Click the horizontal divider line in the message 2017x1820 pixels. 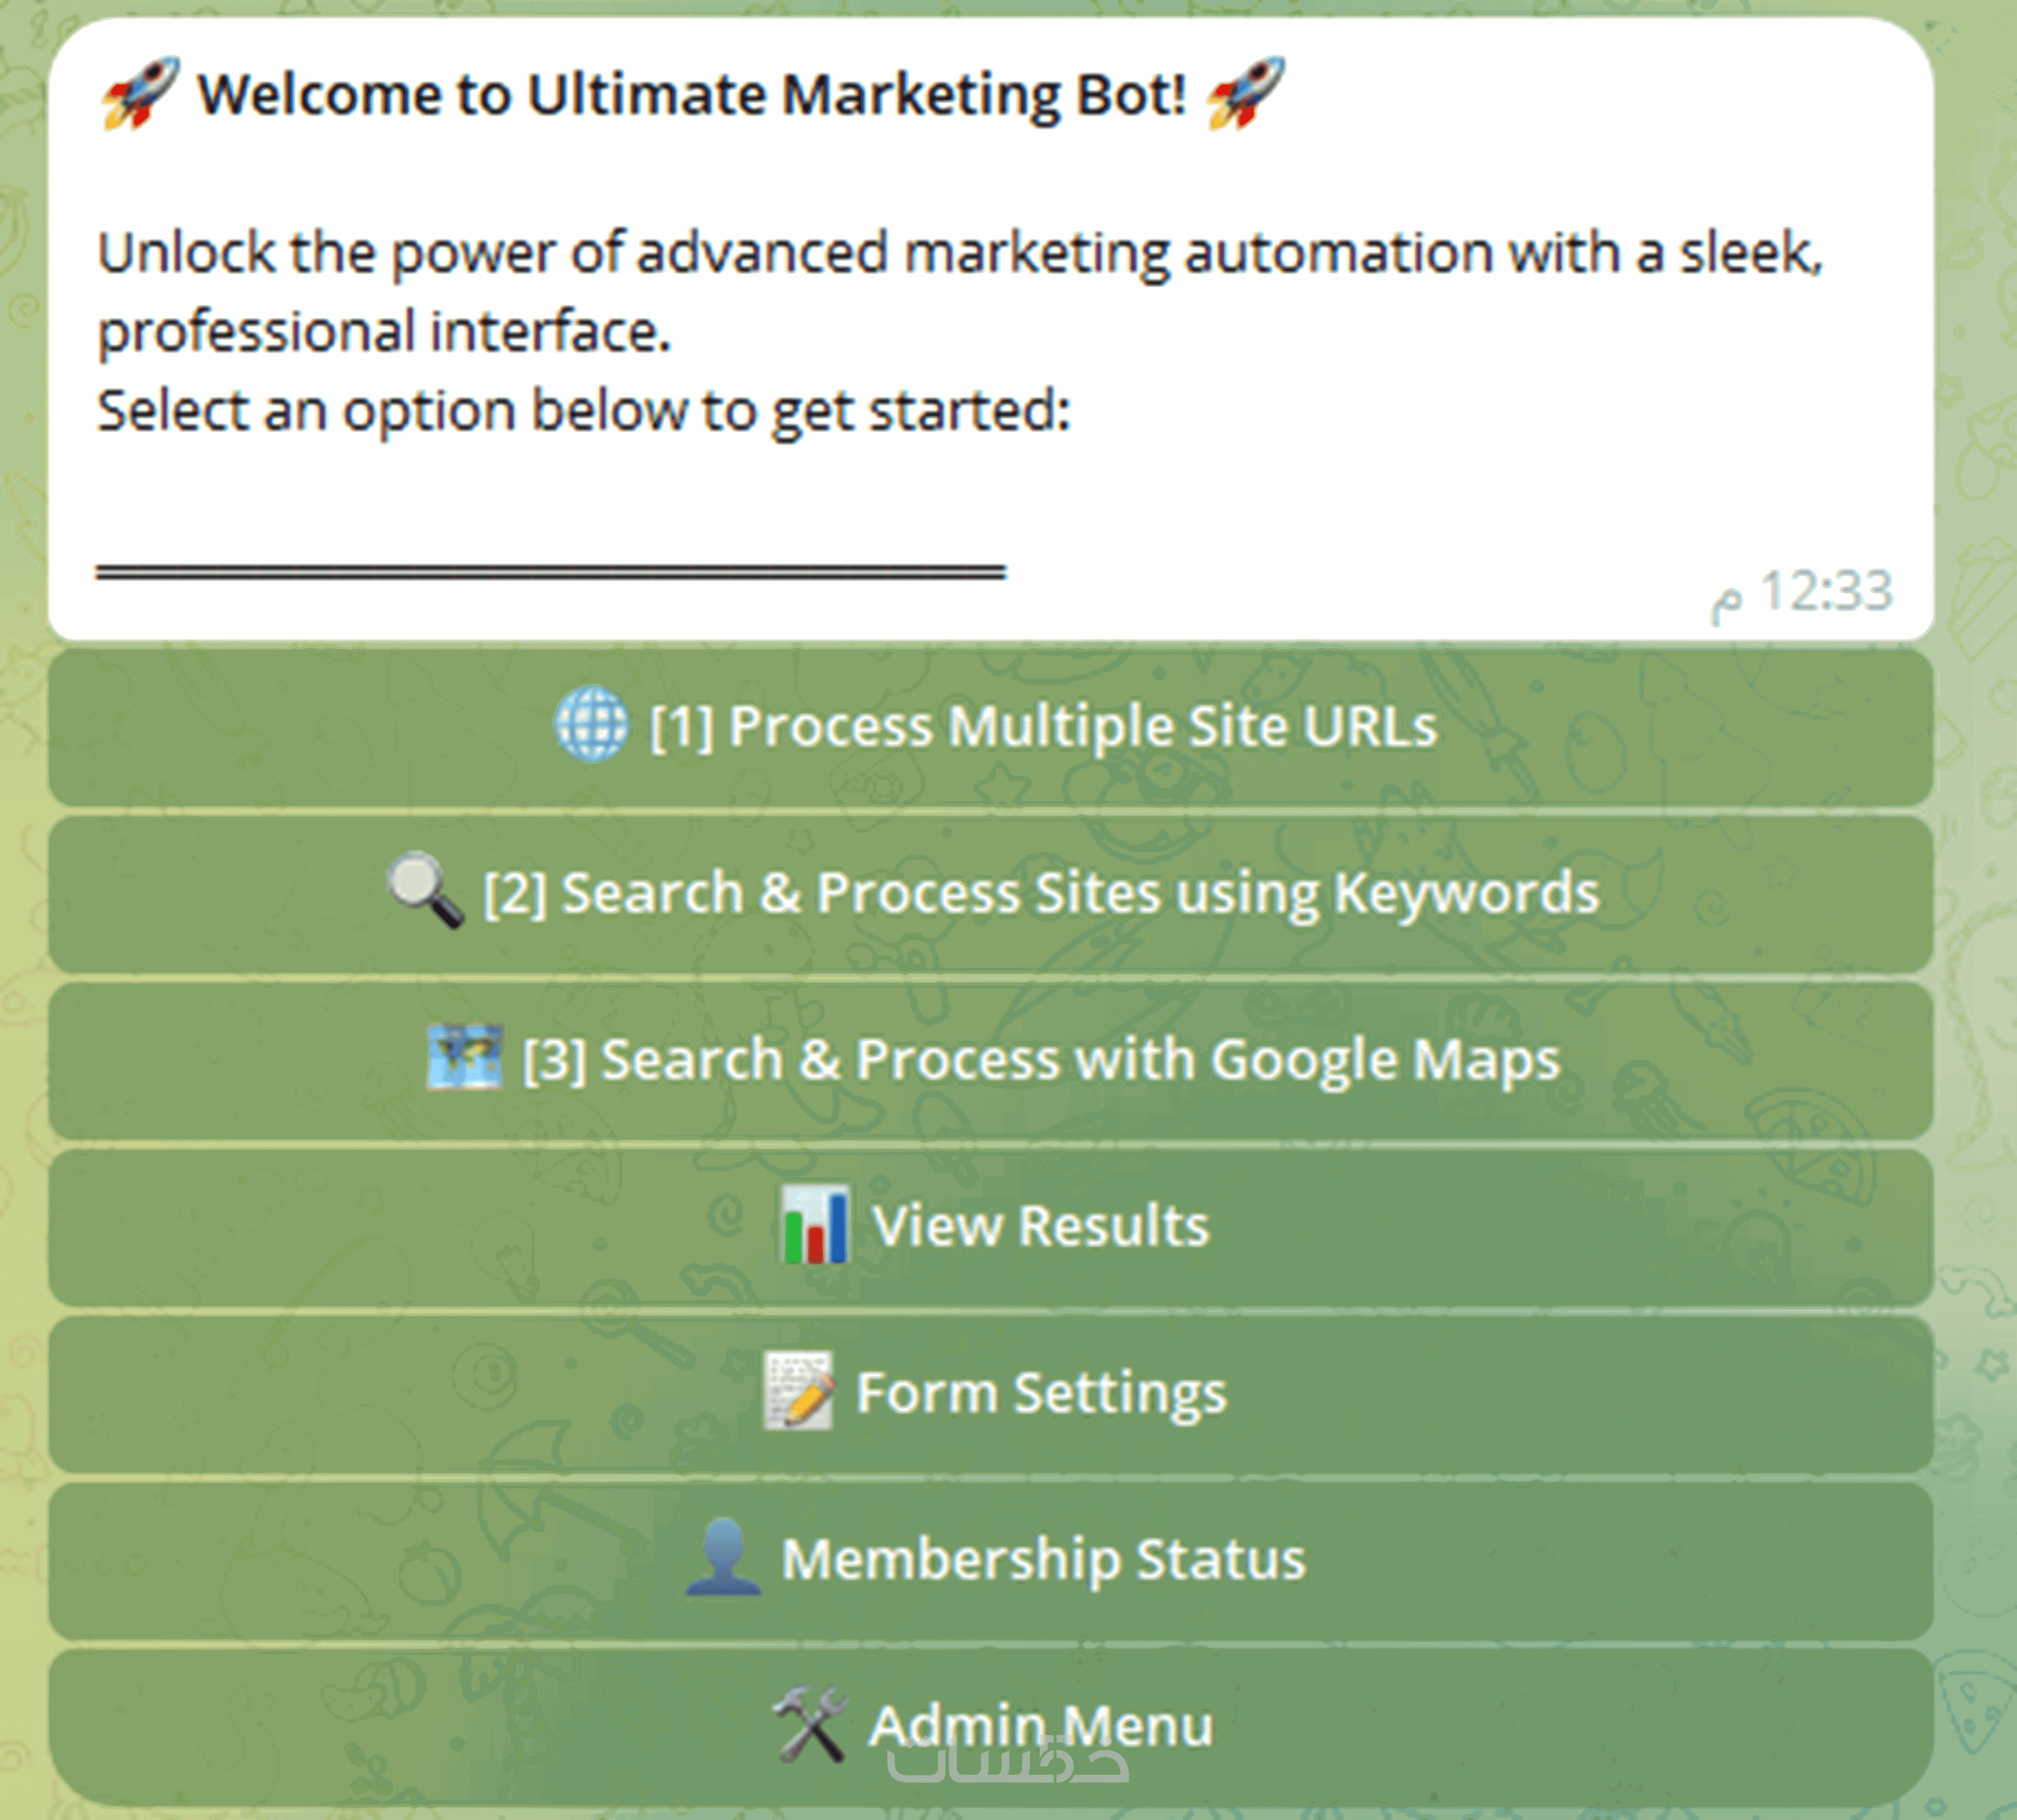[550, 572]
